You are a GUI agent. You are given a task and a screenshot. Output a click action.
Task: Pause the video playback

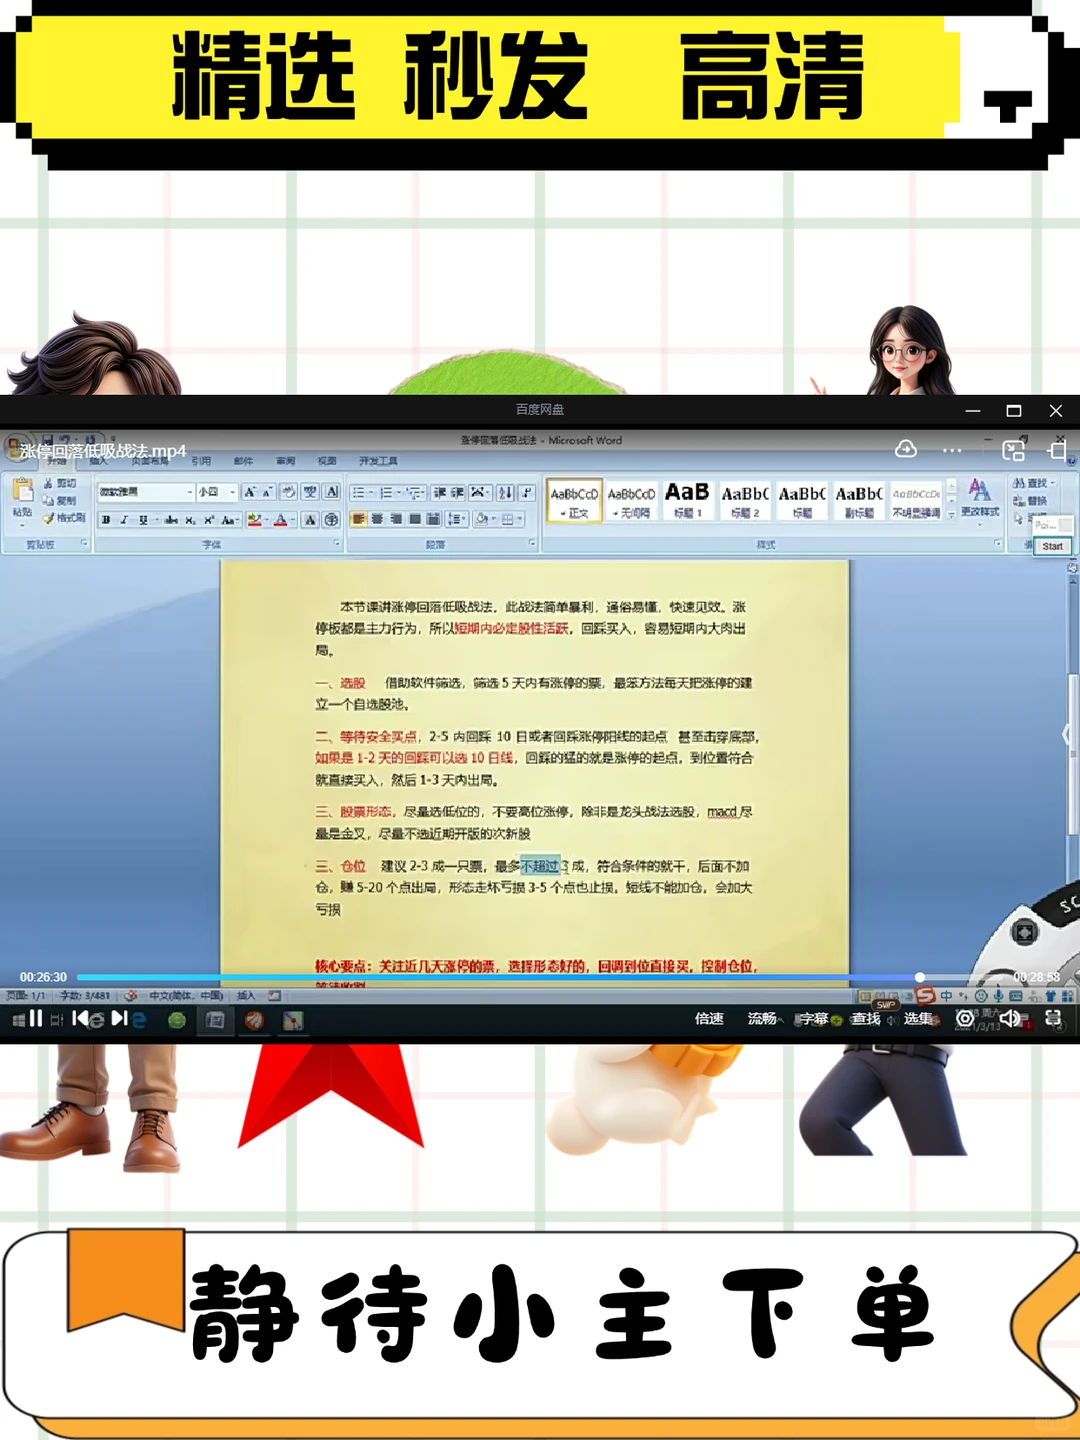click(36, 1018)
